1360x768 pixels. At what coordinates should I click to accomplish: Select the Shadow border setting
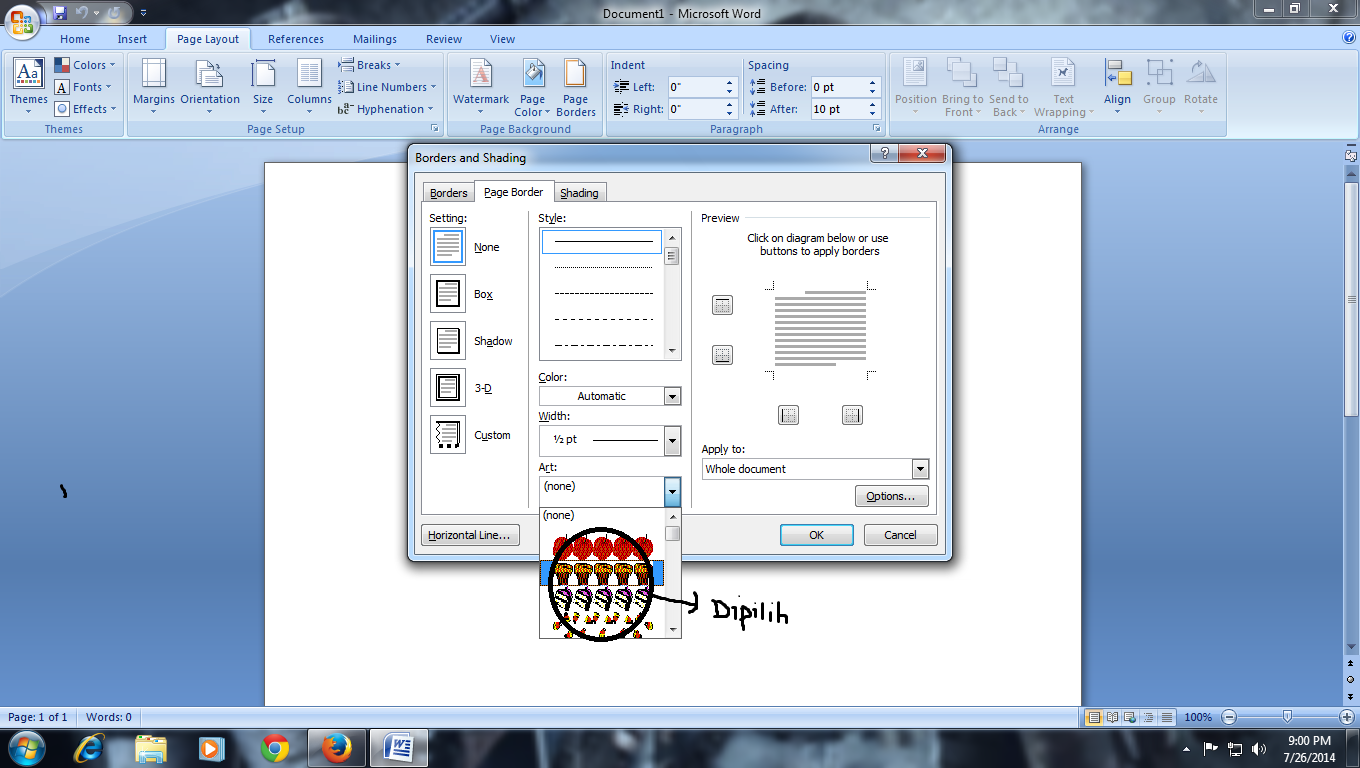(448, 340)
